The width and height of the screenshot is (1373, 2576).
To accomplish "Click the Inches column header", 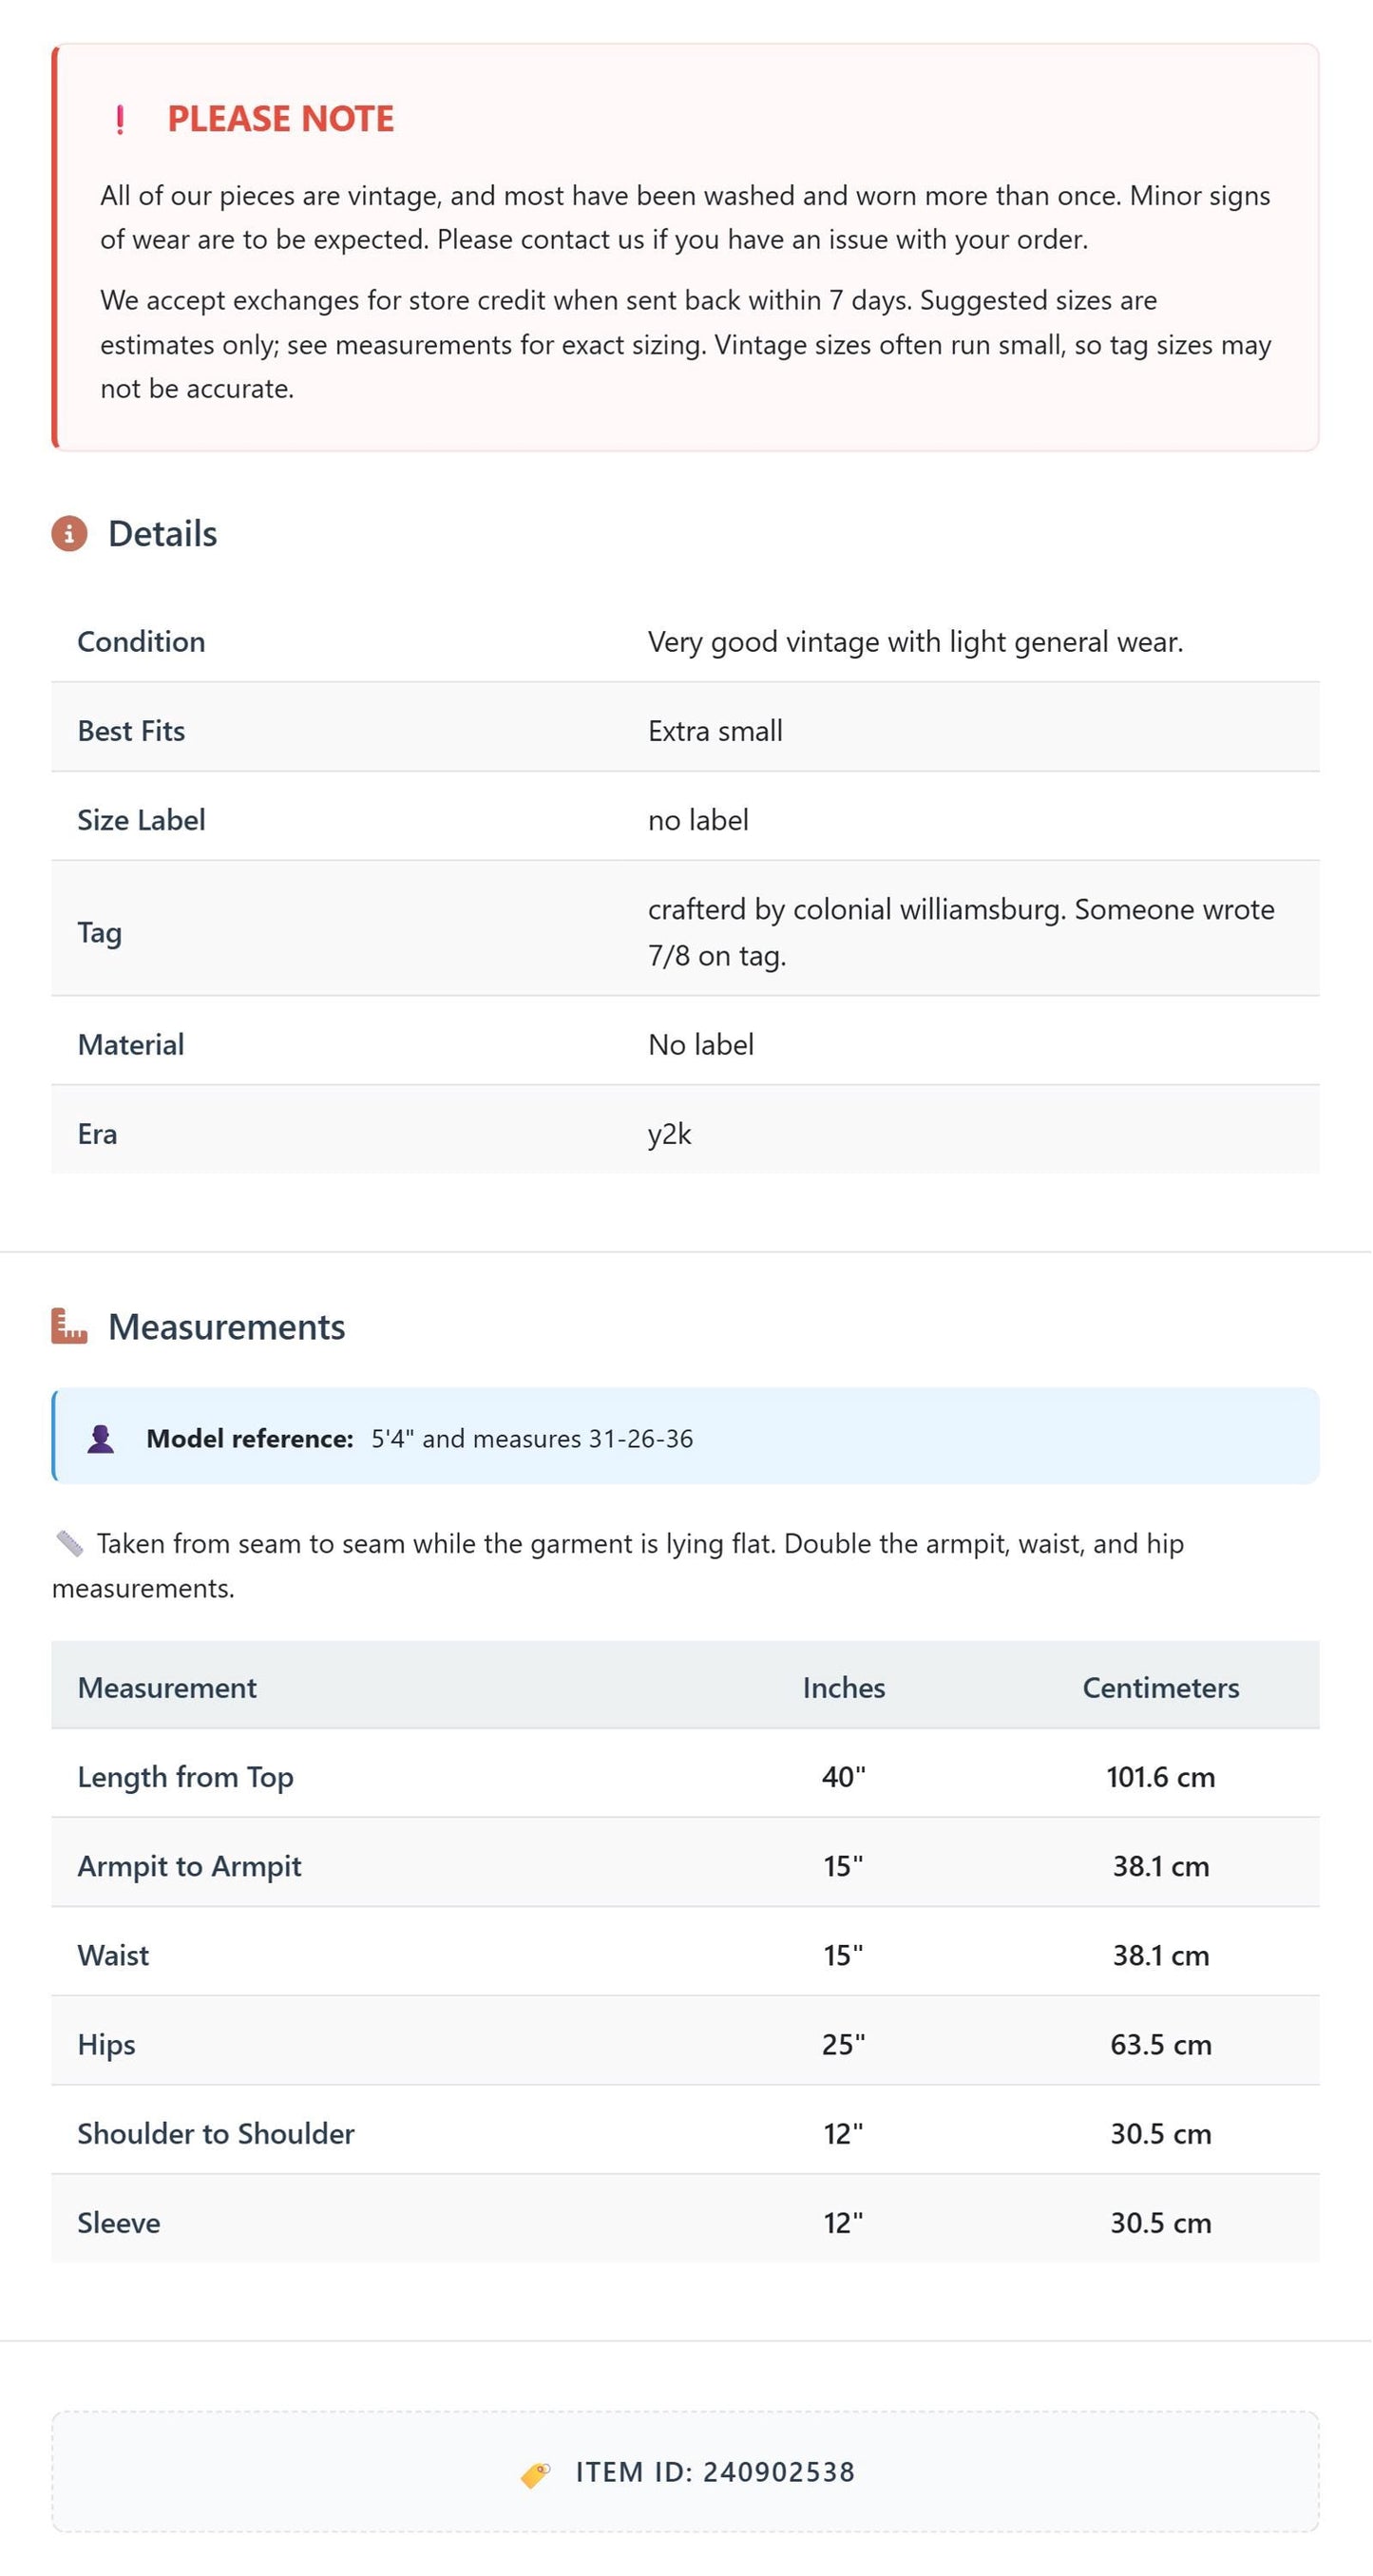I will (x=843, y=1687).
